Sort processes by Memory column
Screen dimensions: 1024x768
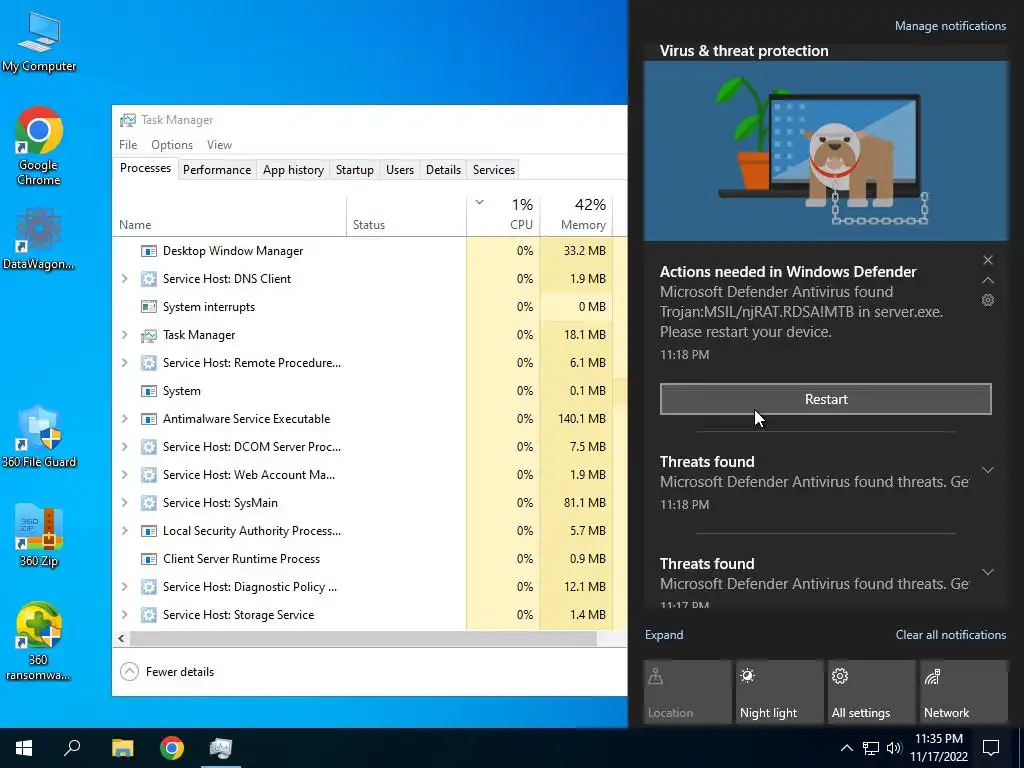576,216
